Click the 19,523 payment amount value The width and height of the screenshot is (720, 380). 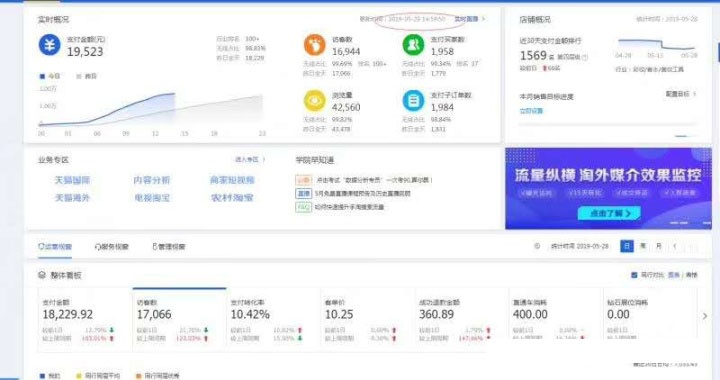click(x=85, y=52)
